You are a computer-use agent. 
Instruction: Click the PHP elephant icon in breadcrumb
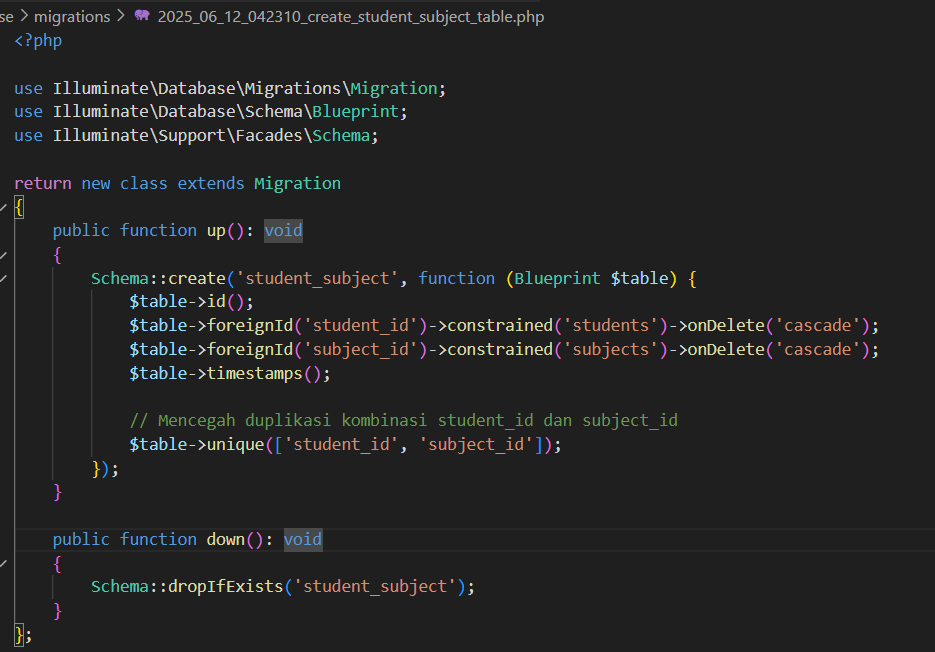(142, 17)
